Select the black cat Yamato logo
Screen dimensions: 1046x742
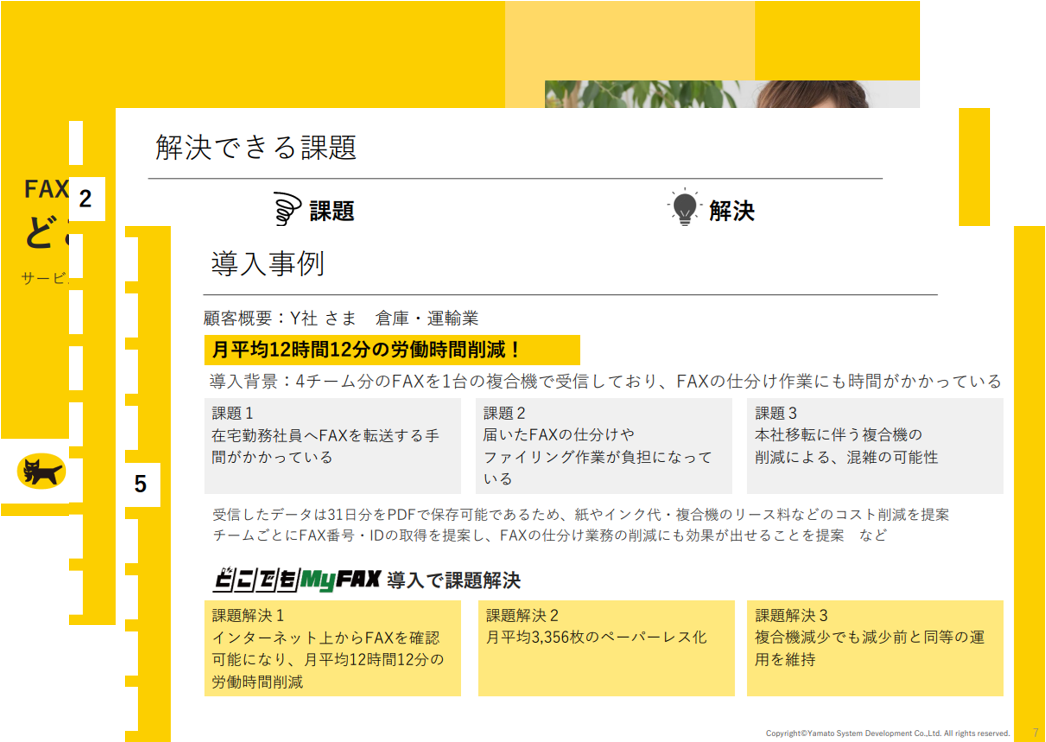(41, 471)
